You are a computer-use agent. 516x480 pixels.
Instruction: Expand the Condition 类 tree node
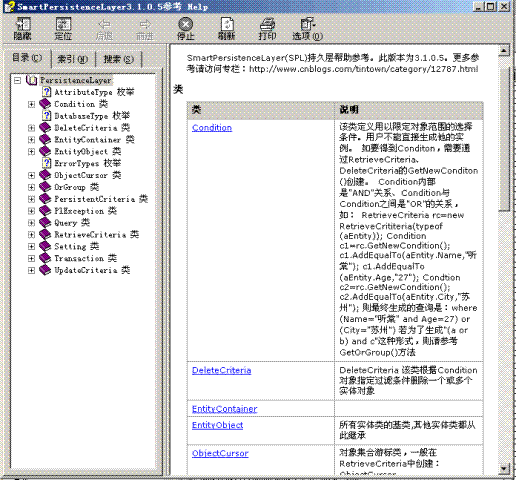[31, 104]
